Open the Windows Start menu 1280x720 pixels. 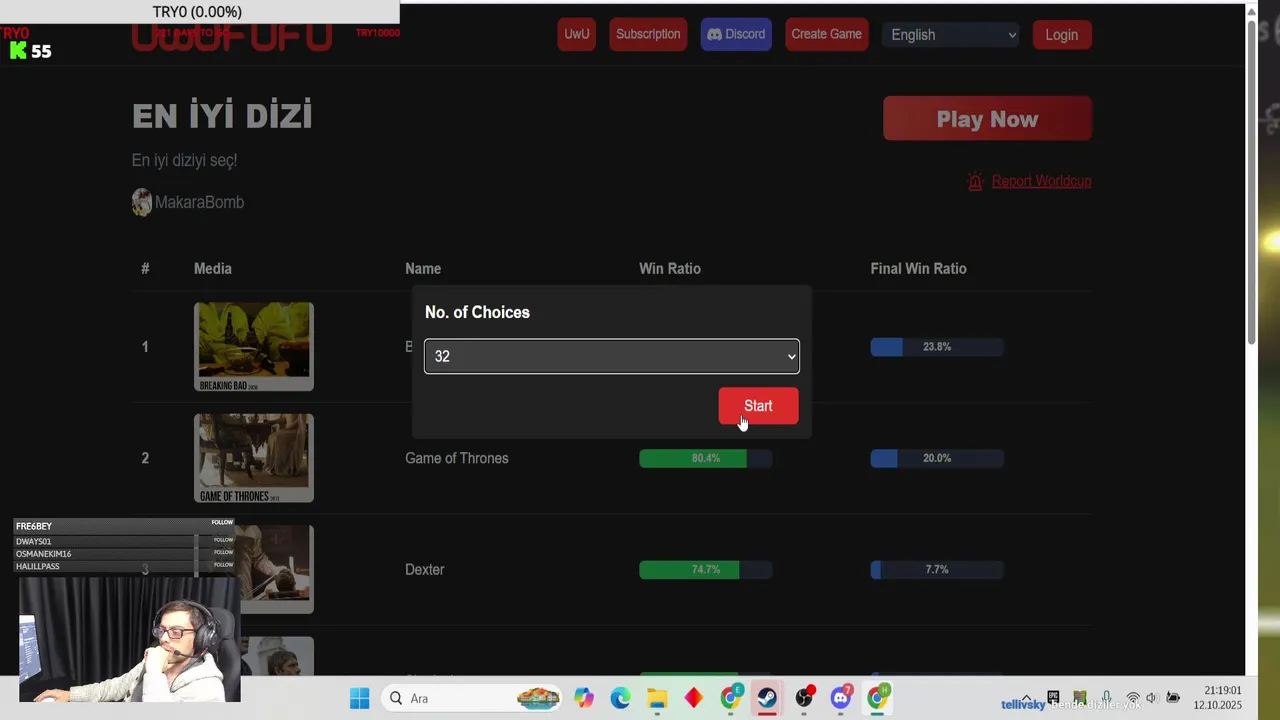pyautogui.click(x=359, y=698)
